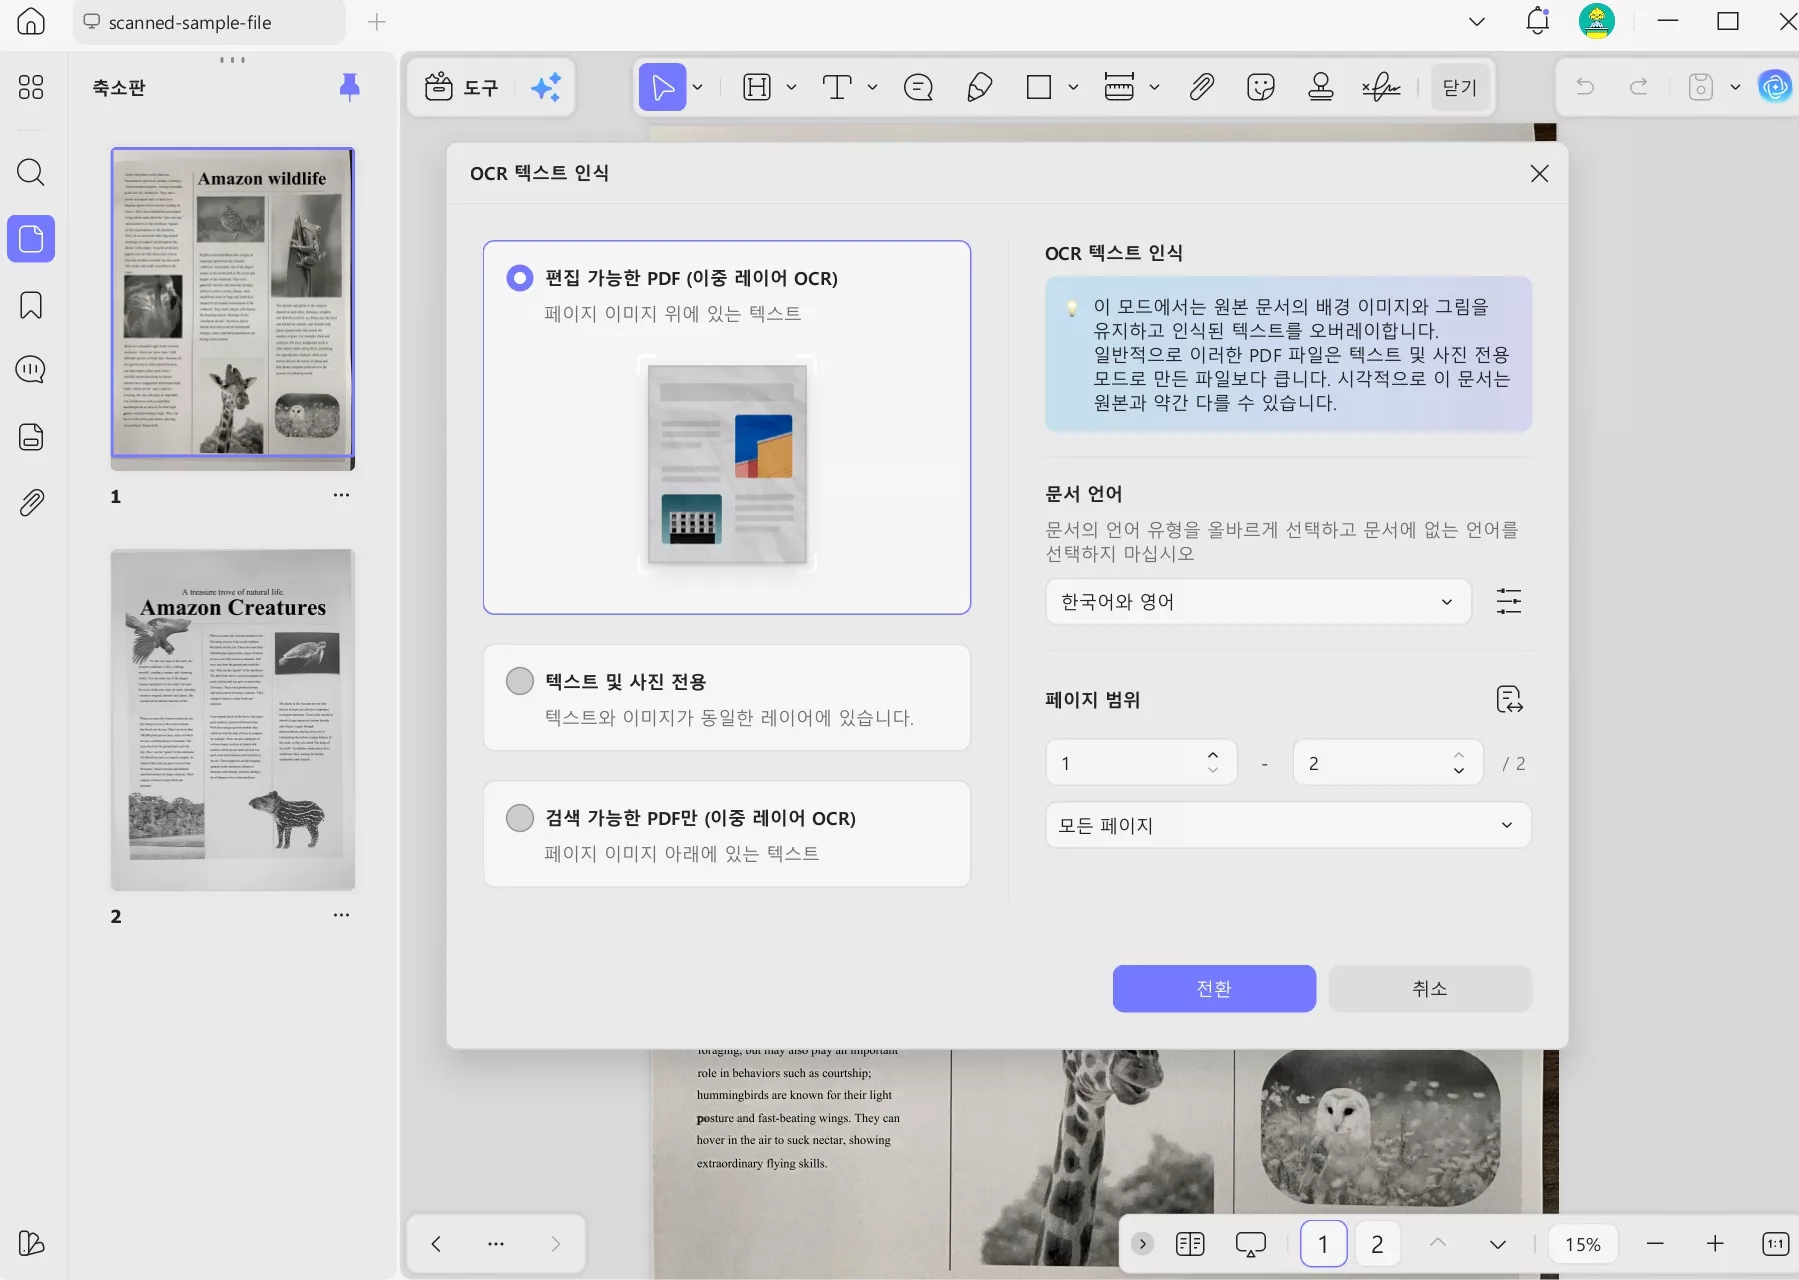Open the sticker comment tool

pos(1260,87)
